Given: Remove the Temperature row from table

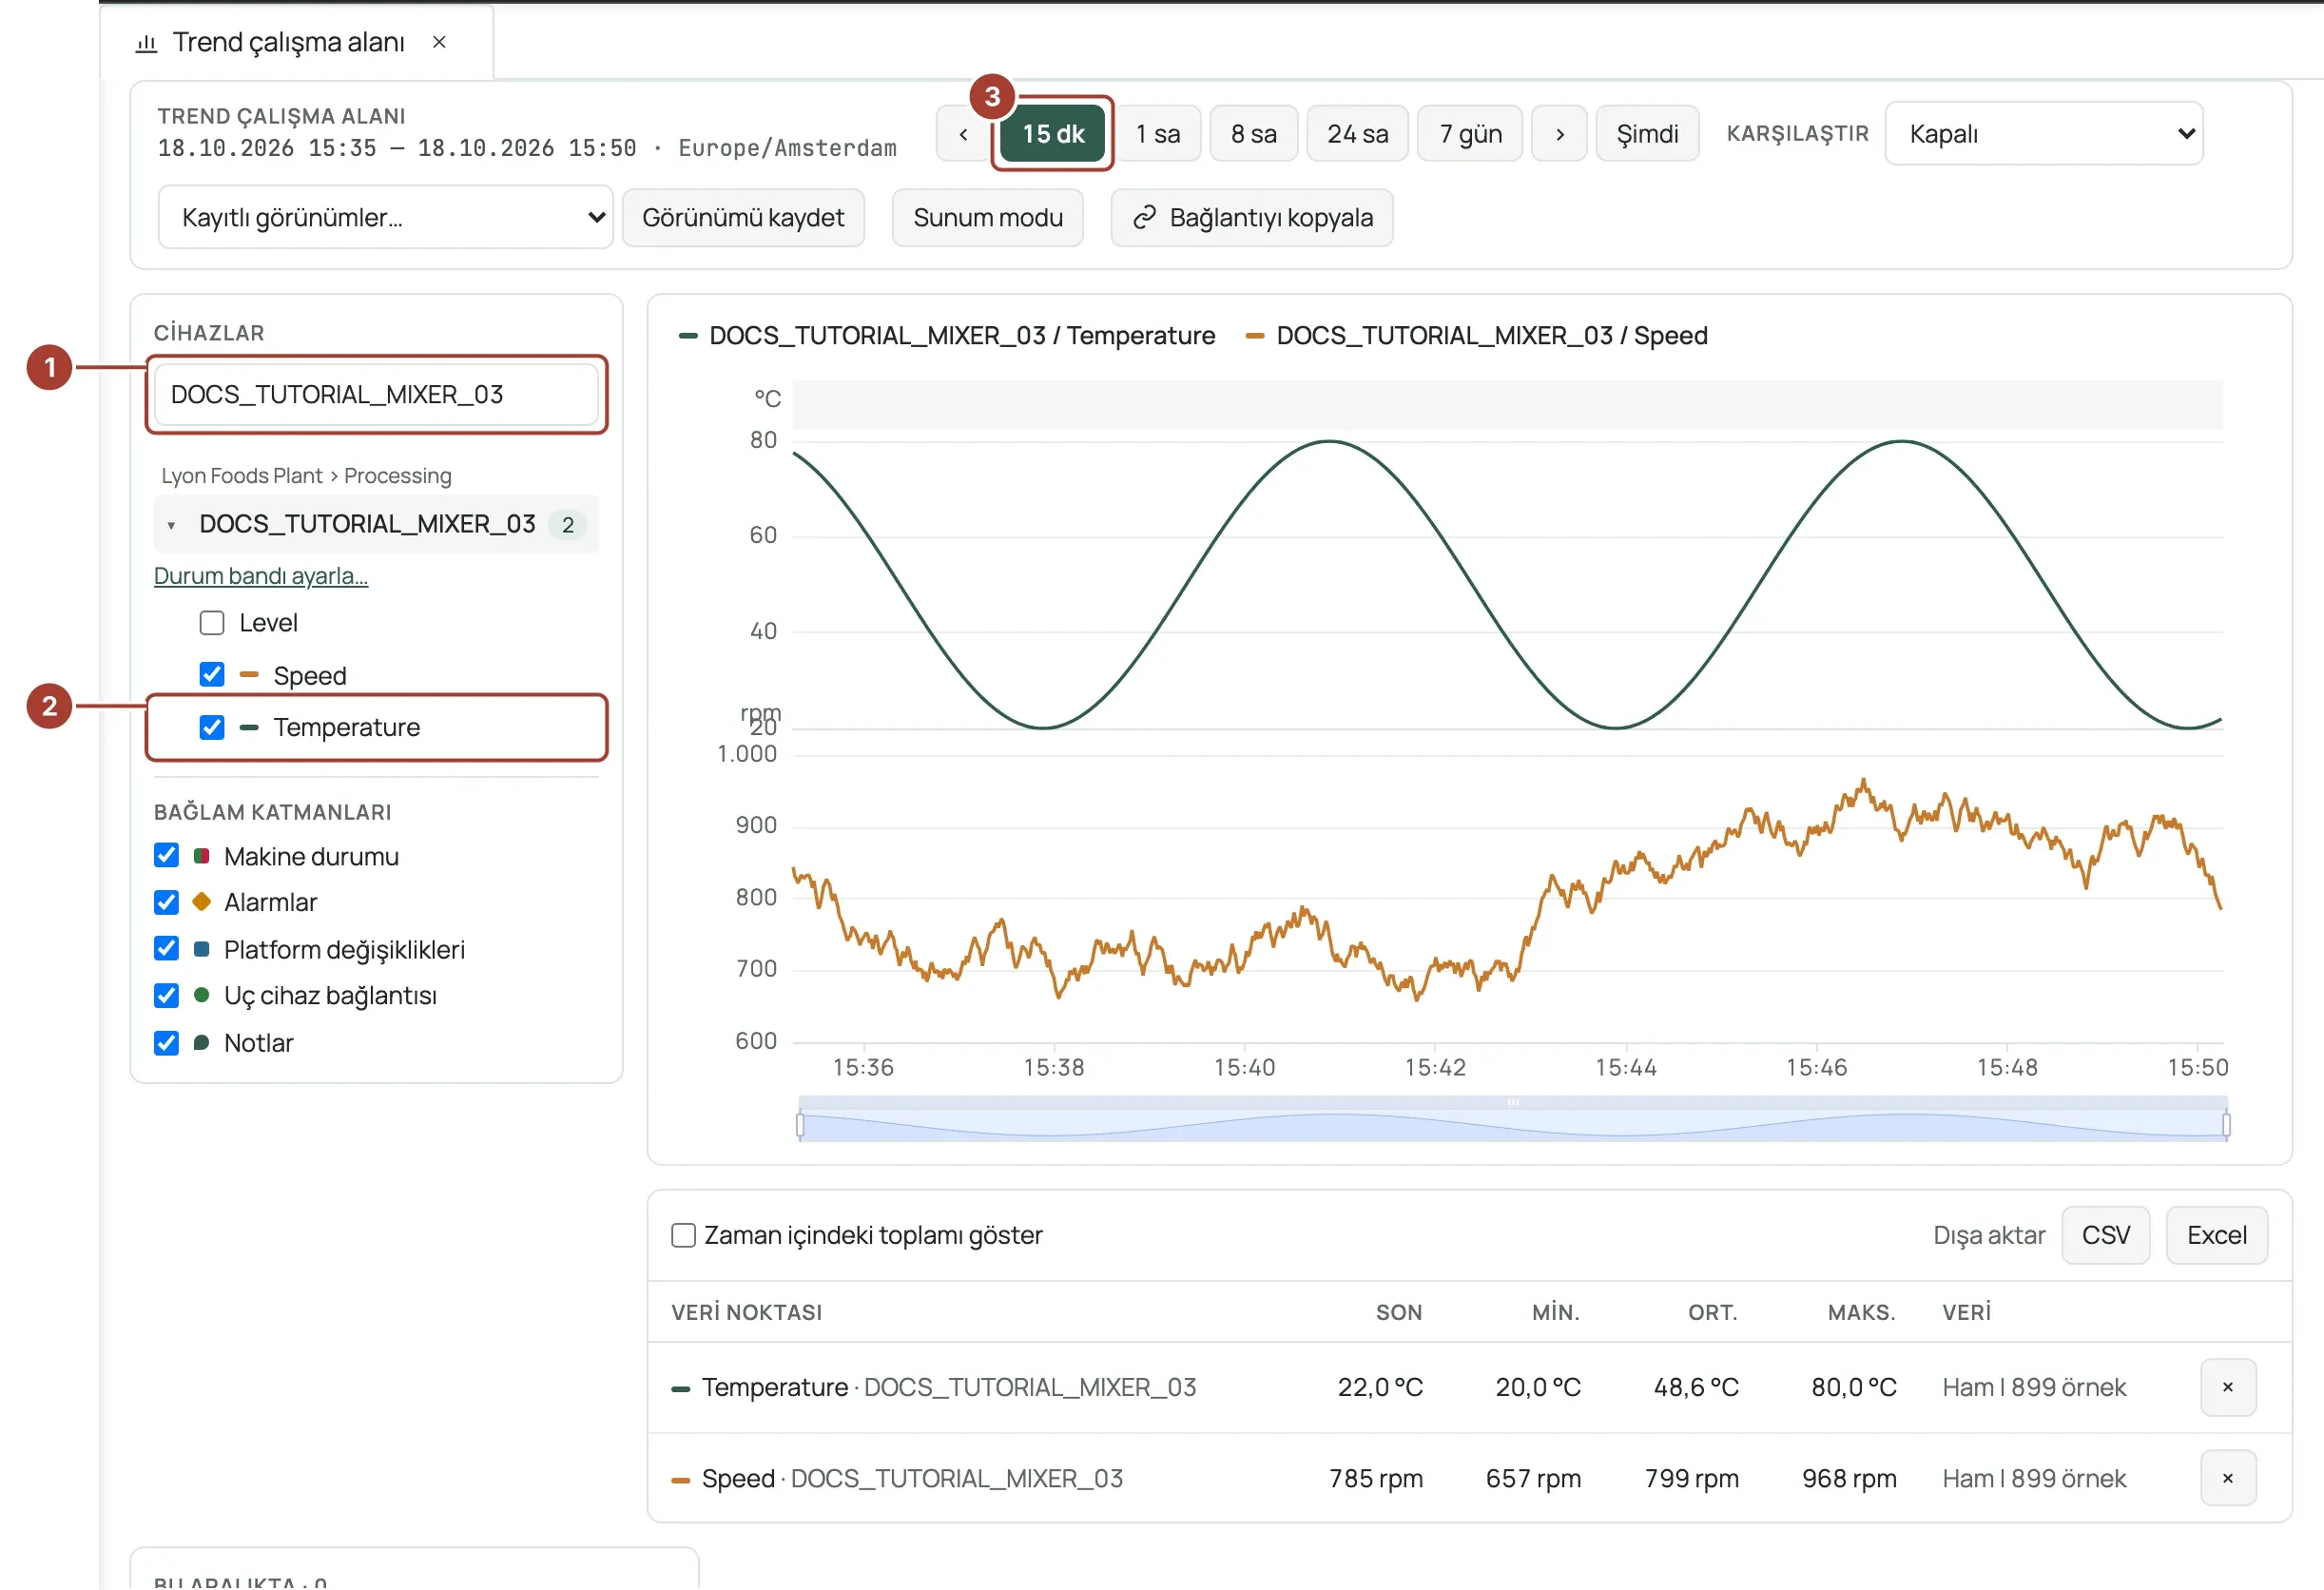Looking at the screenshot, I should tap(2228, 1388).
